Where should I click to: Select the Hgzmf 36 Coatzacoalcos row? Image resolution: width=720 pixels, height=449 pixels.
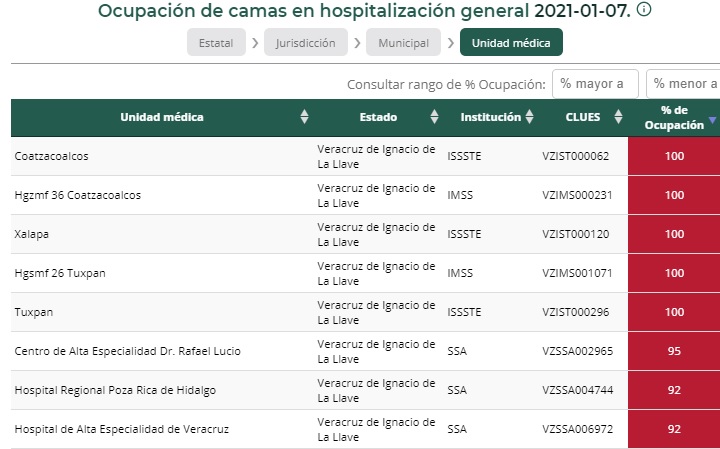coord(77,195)
